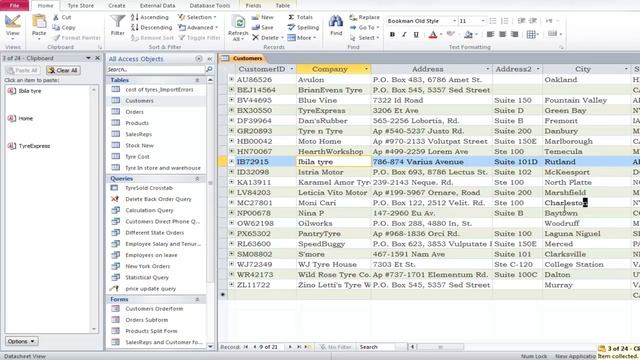Expand the BV44695 record row
The image size is (640, 360).
(231, 100)
